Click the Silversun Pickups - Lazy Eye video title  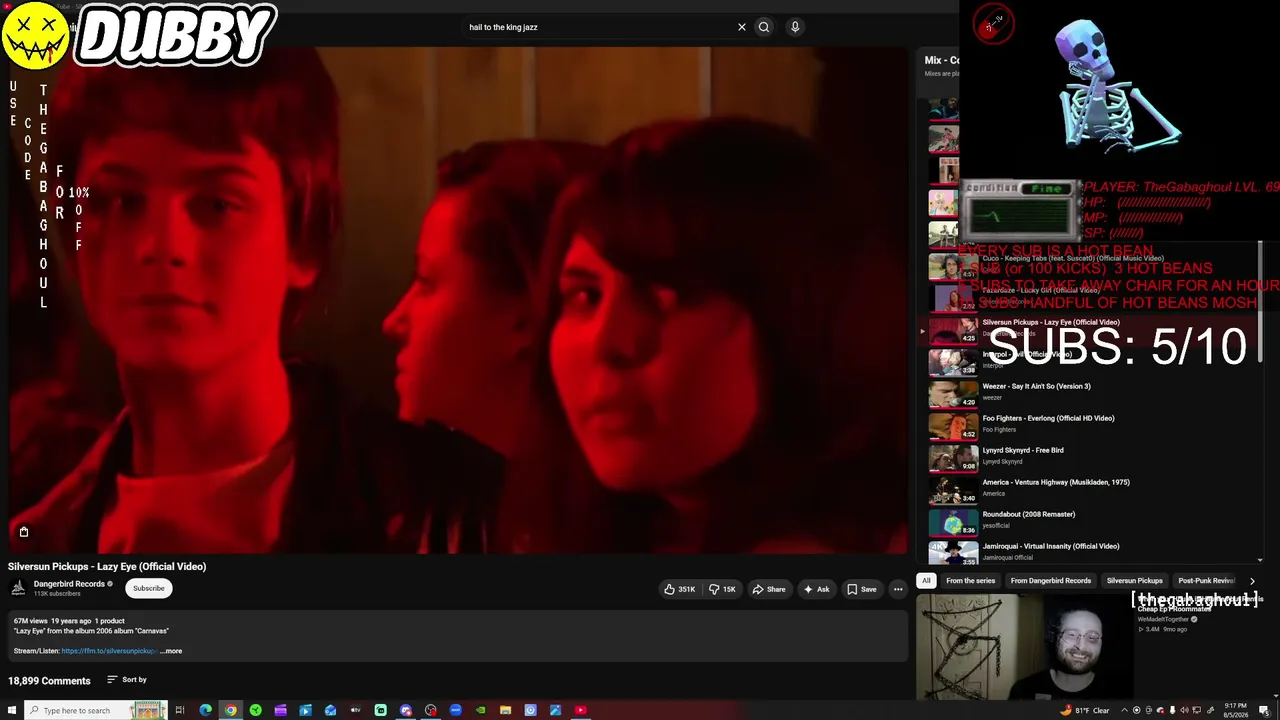[x=107, y=566]
